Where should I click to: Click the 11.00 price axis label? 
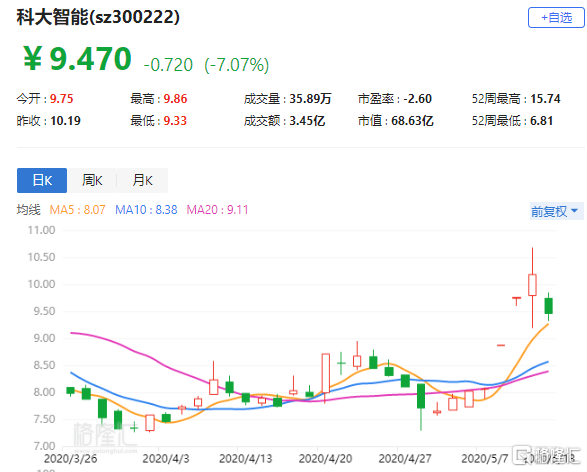(x=42, y=230)
